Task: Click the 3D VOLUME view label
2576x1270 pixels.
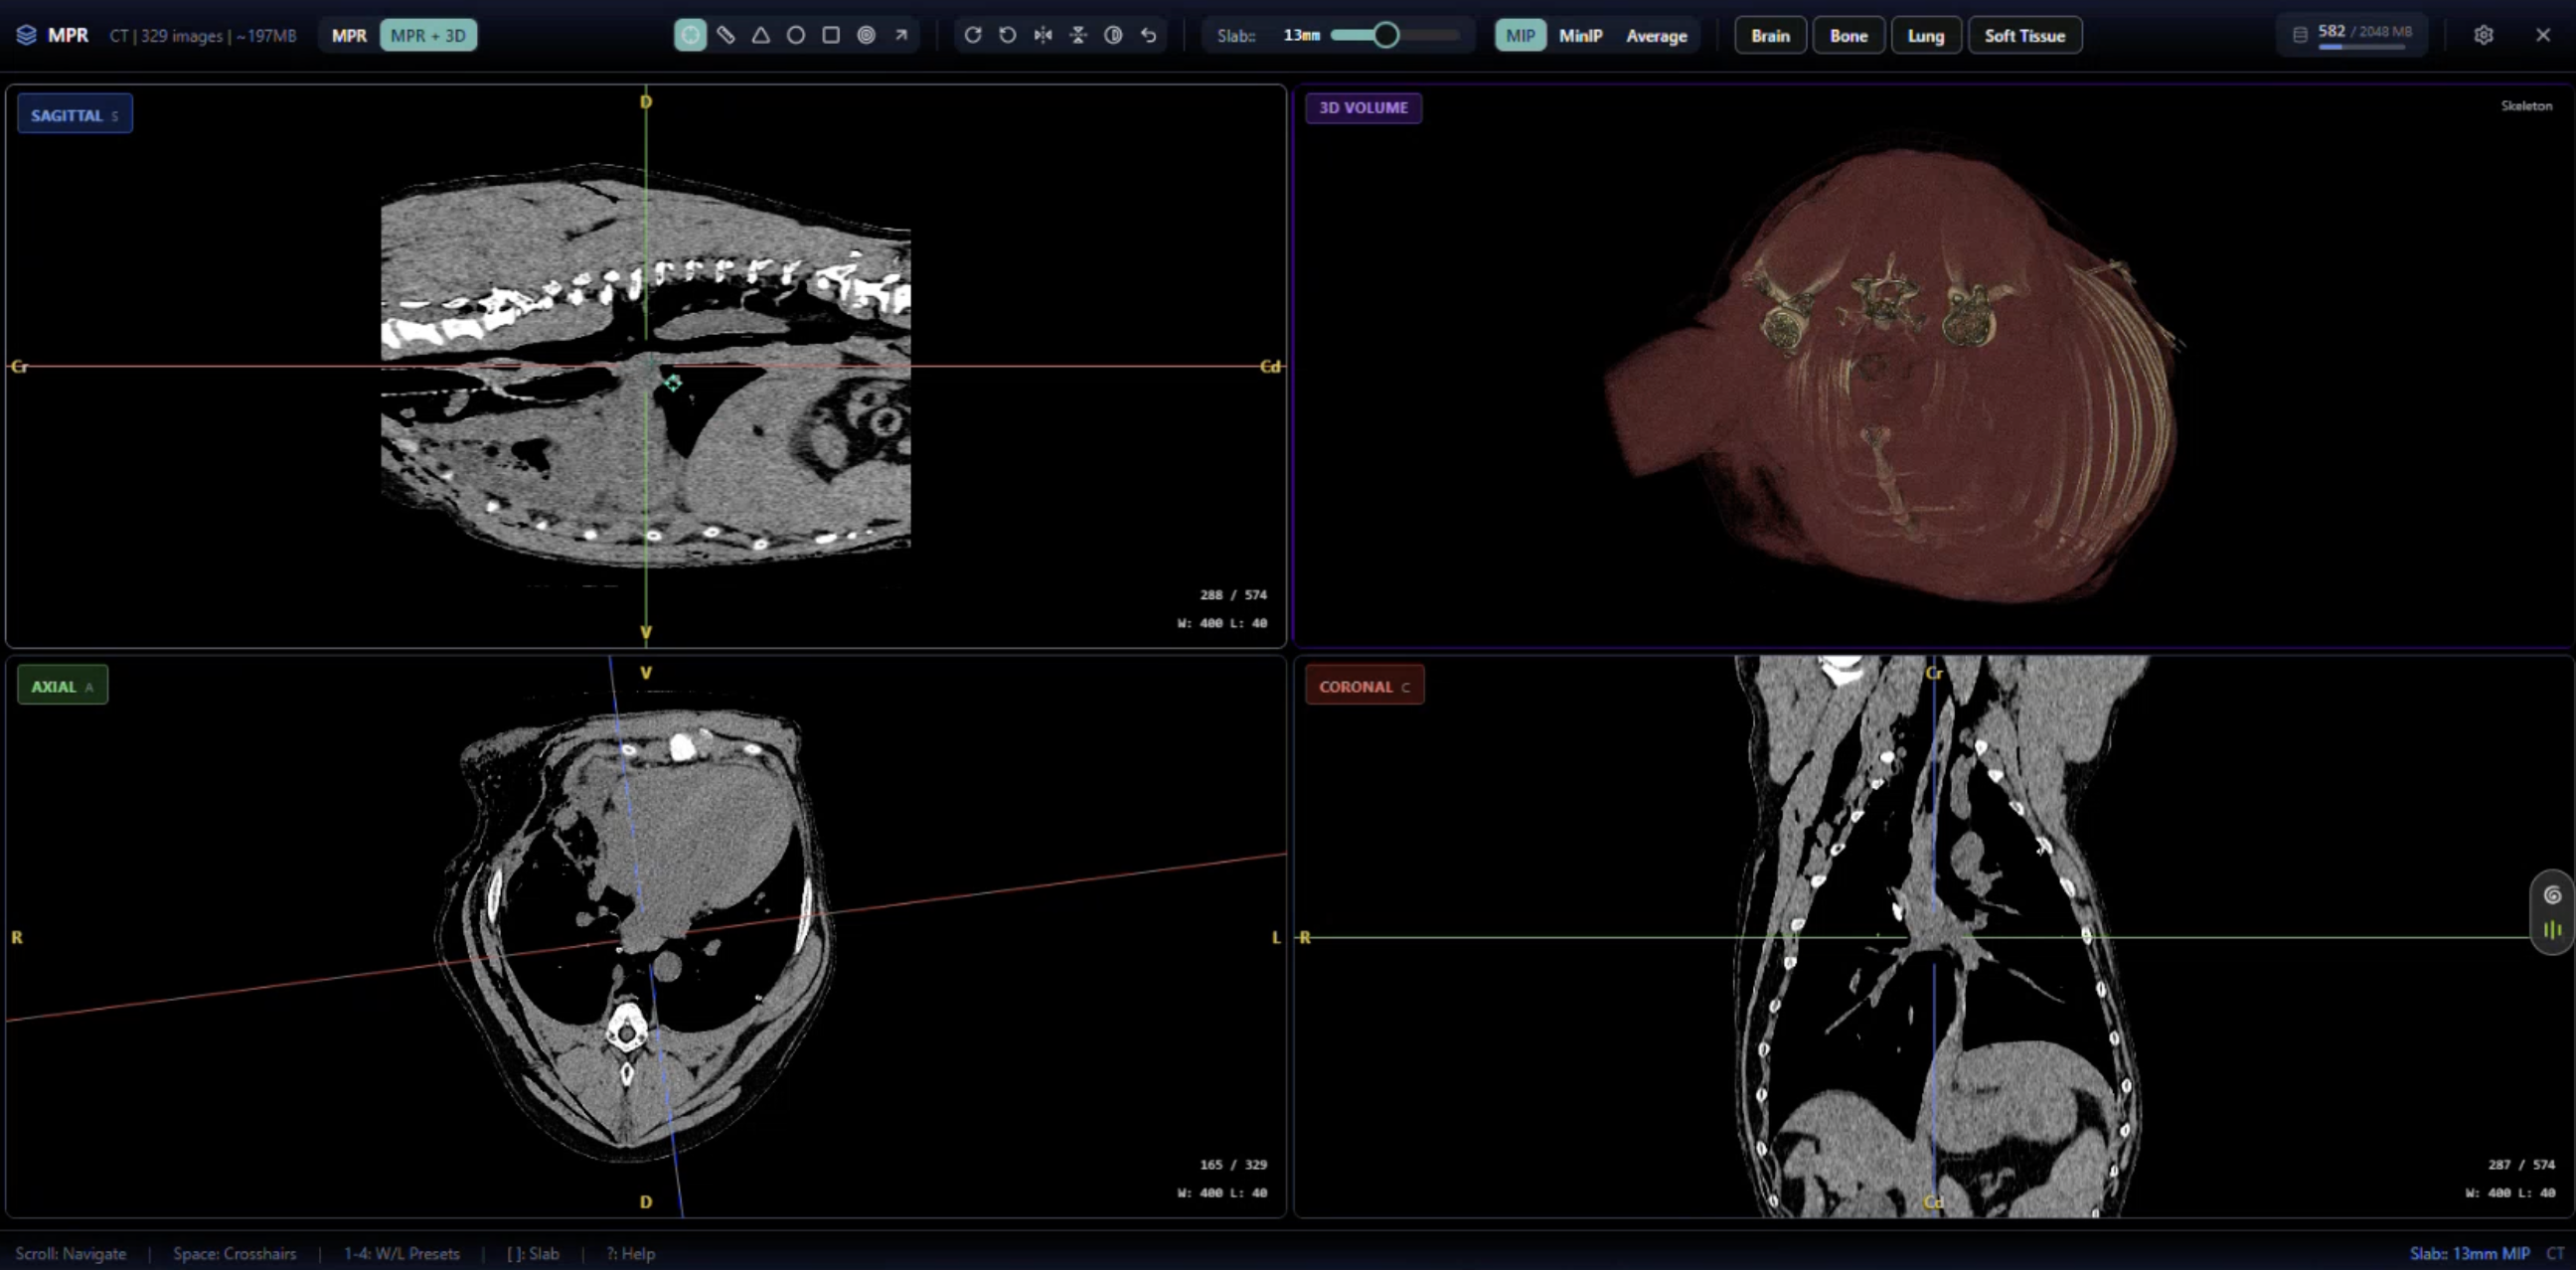Action: tap(1363, 108)
